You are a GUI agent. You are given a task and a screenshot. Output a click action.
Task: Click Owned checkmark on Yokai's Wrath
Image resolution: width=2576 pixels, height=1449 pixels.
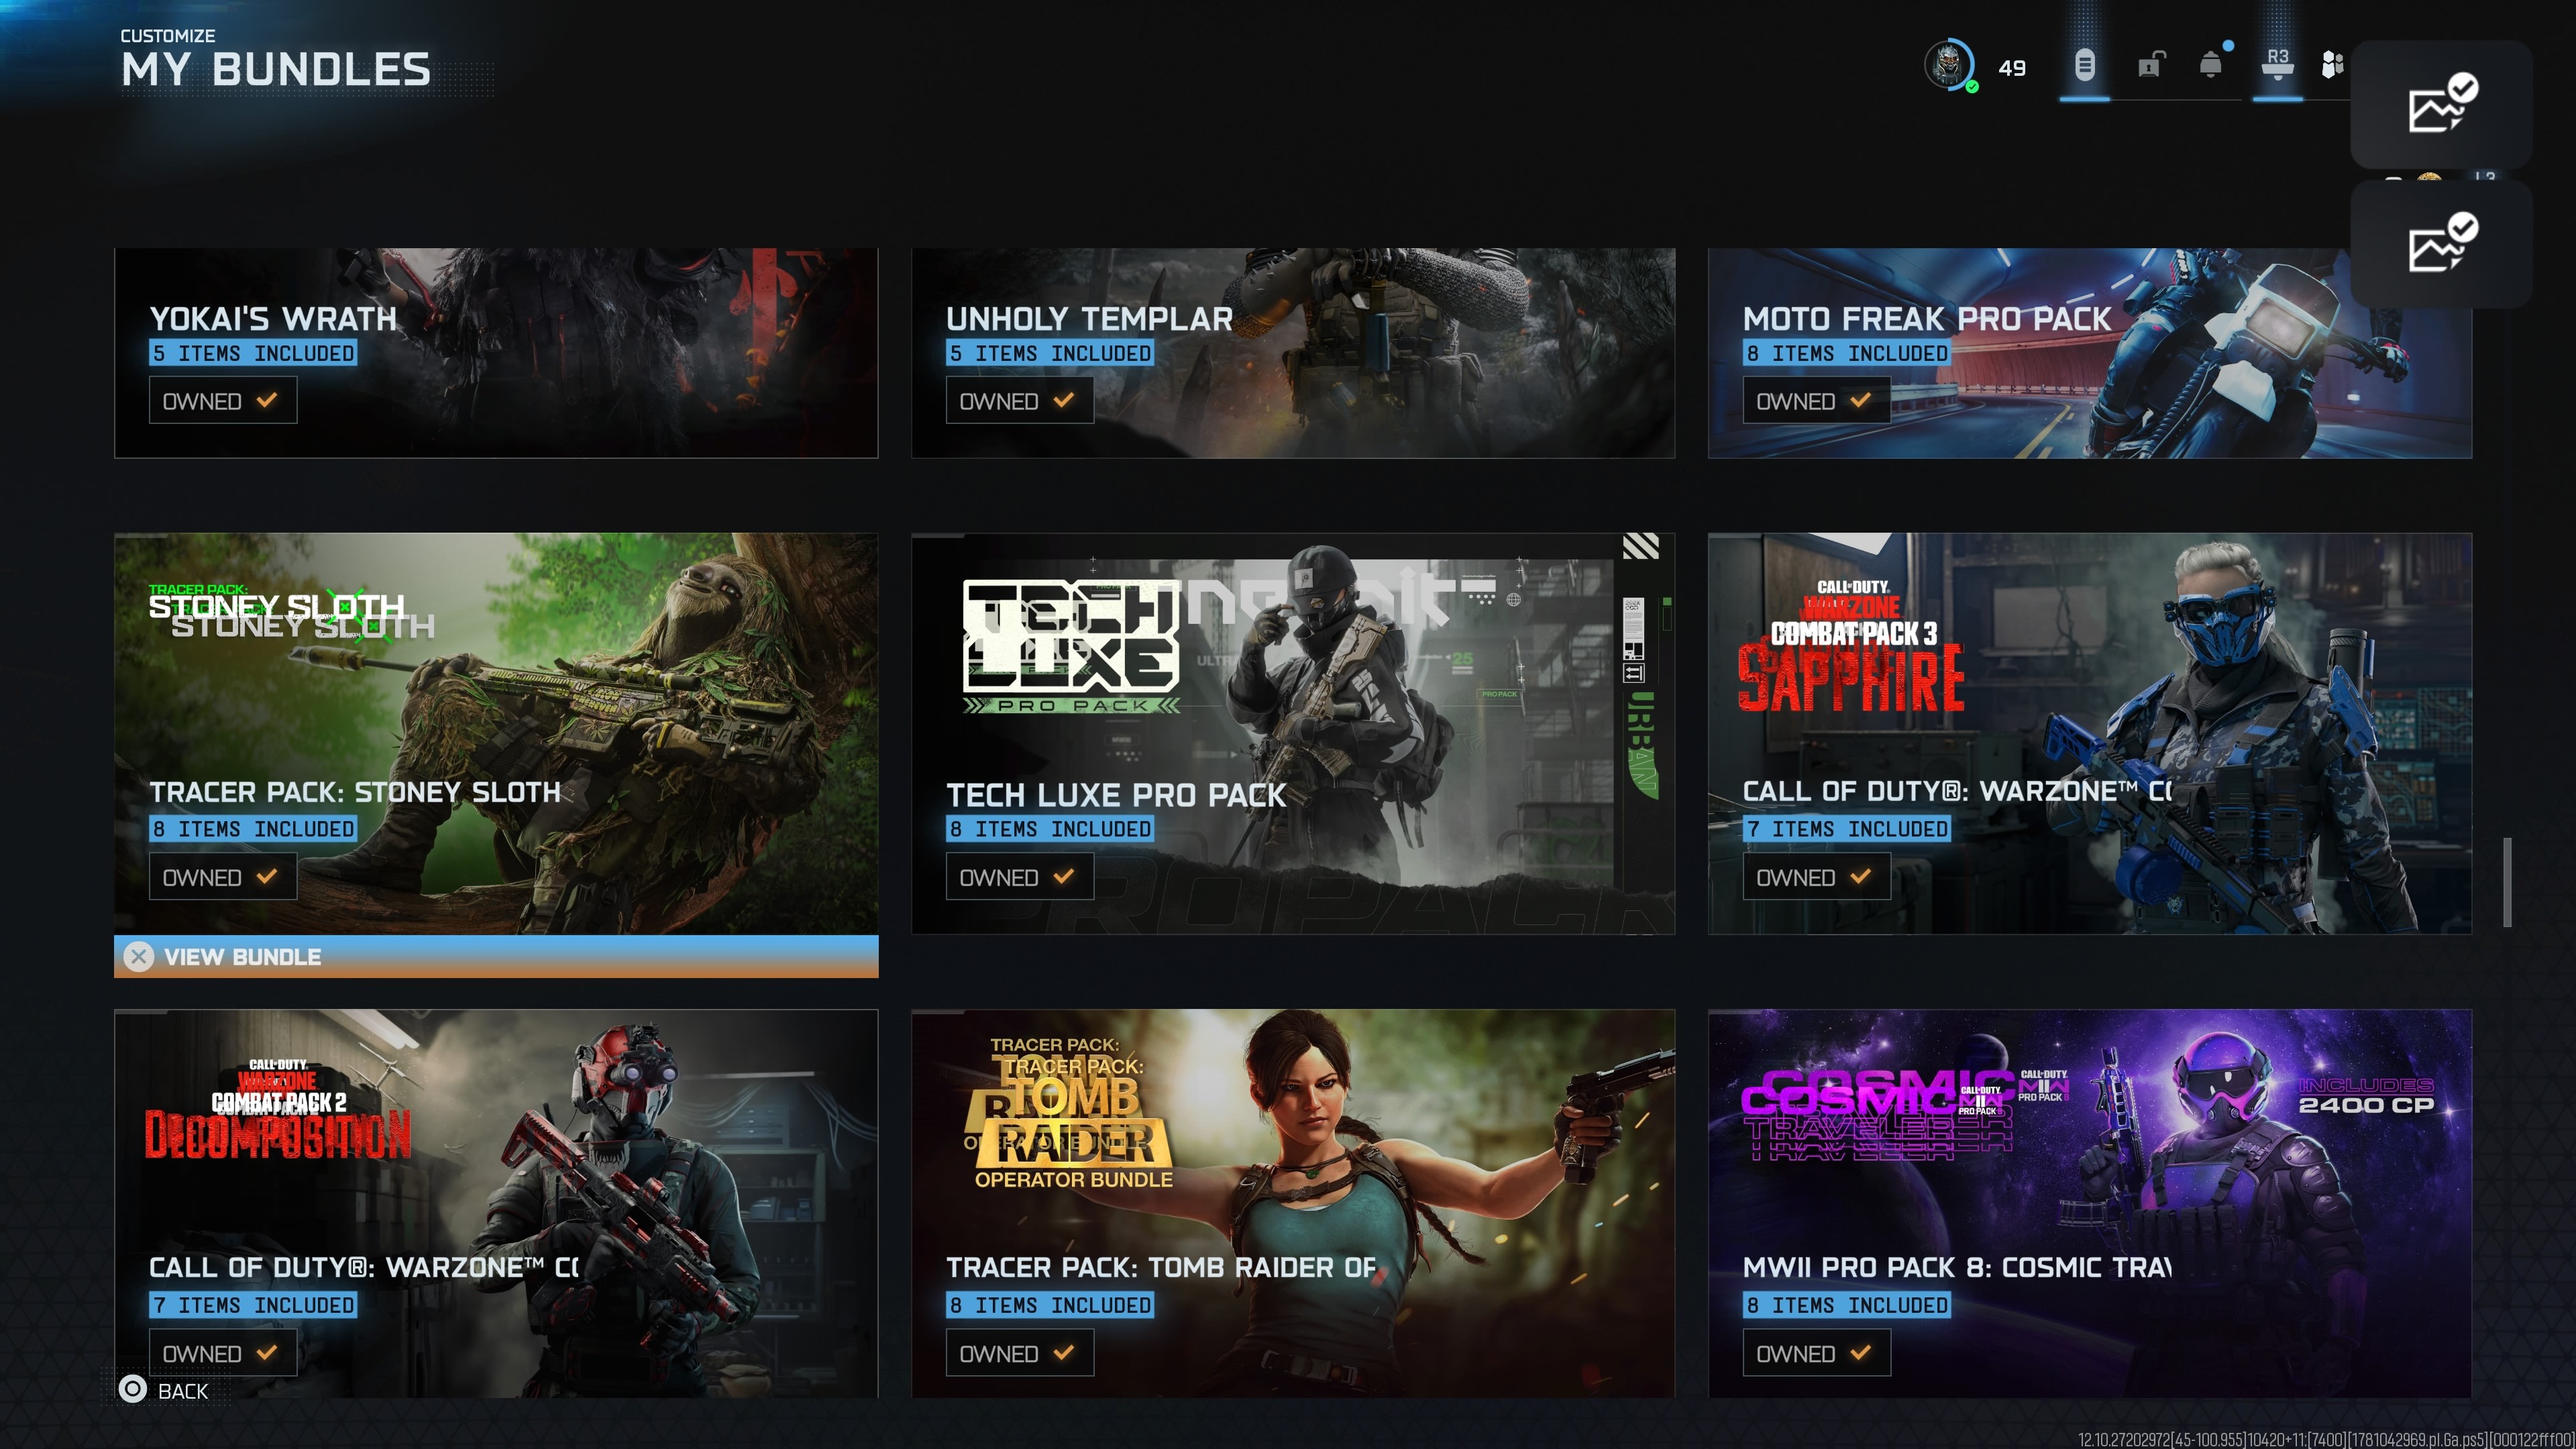[267, 401]
